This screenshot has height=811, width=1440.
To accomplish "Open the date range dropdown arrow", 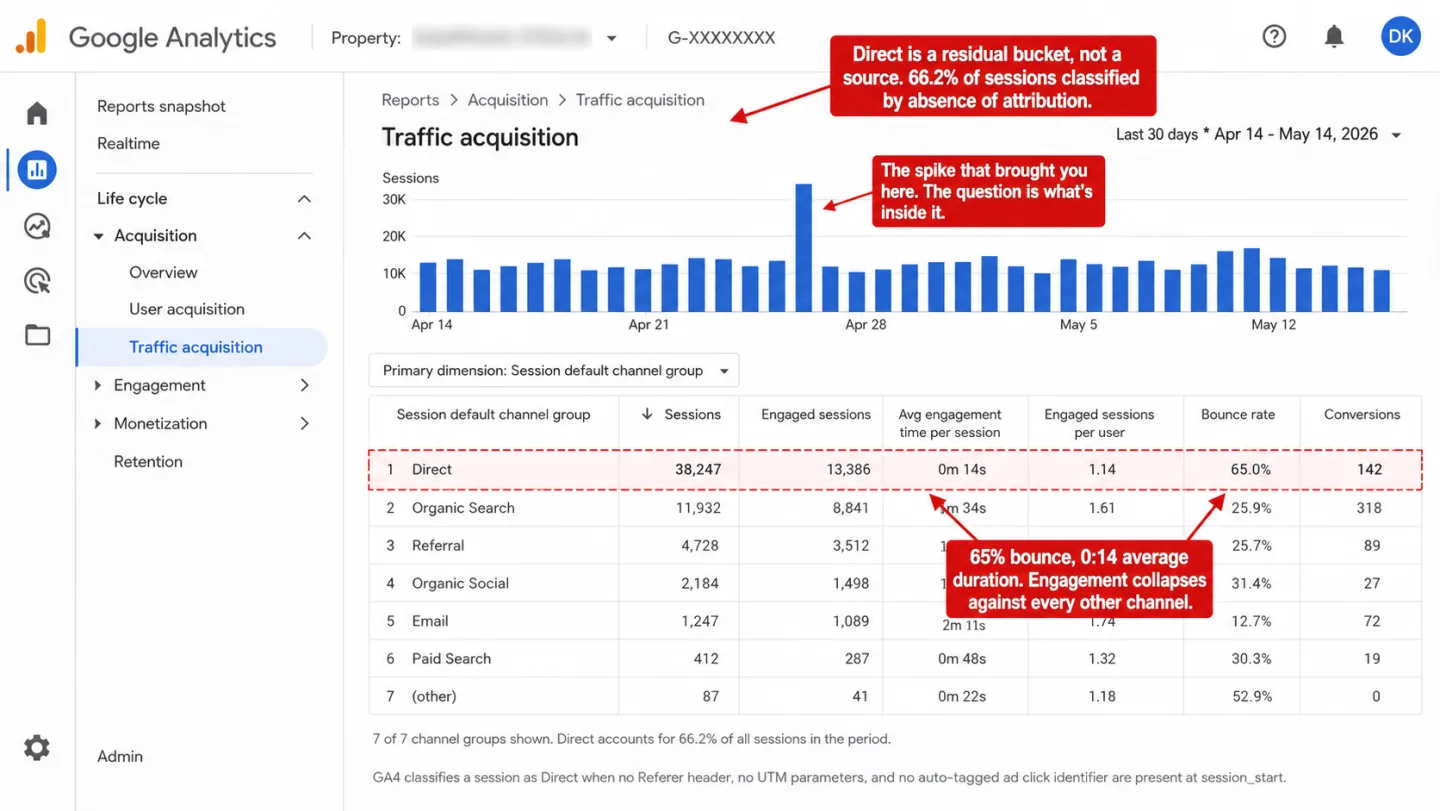I will [1397, 135].
